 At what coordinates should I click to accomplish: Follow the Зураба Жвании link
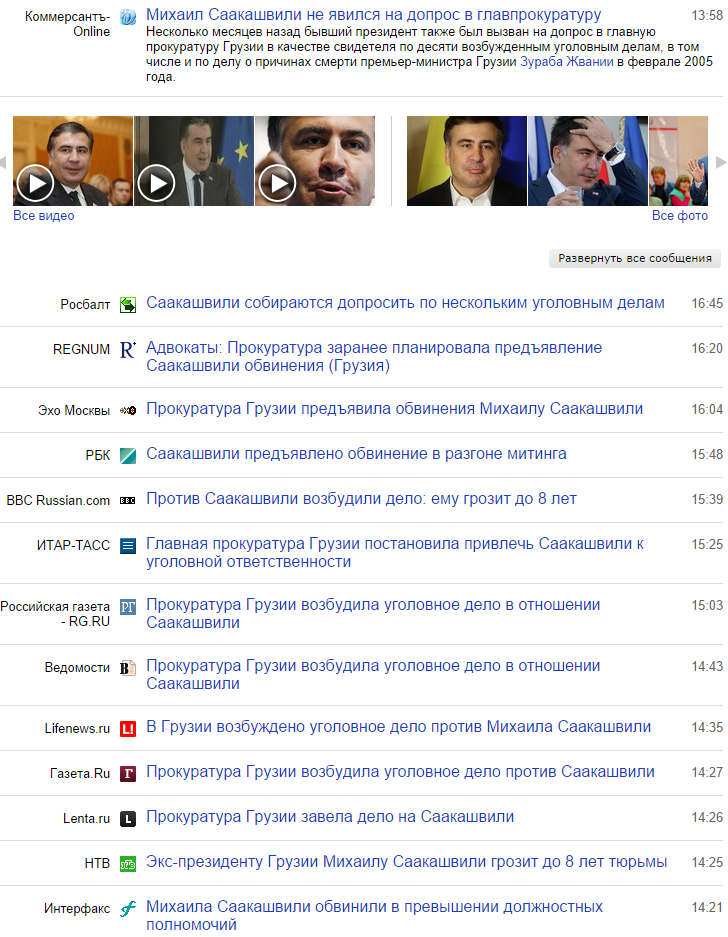point(567,62)
